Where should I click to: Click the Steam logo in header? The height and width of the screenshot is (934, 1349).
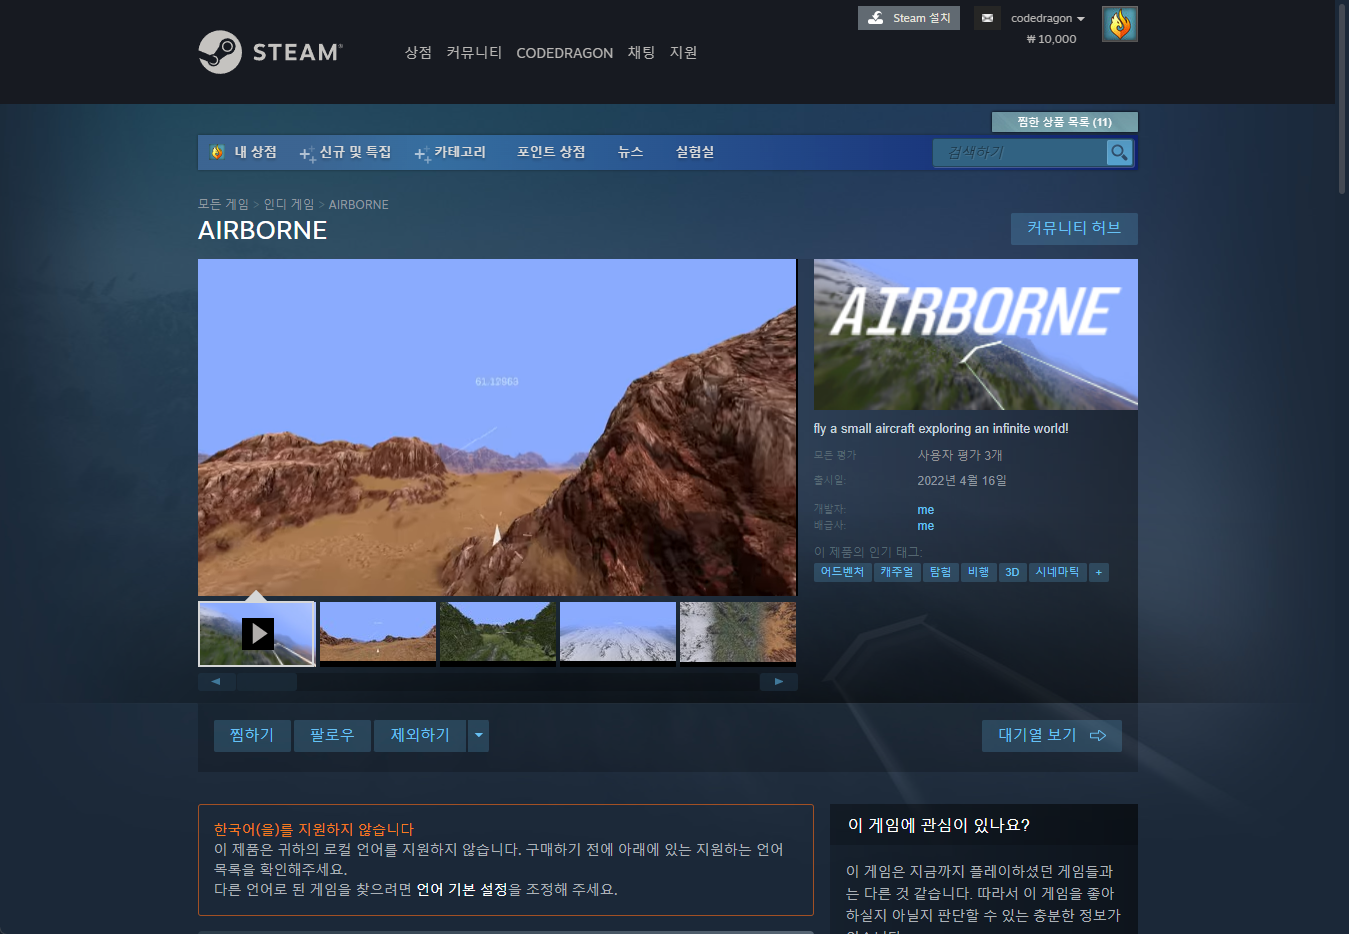pyautogui.click(x=270, y=52)
